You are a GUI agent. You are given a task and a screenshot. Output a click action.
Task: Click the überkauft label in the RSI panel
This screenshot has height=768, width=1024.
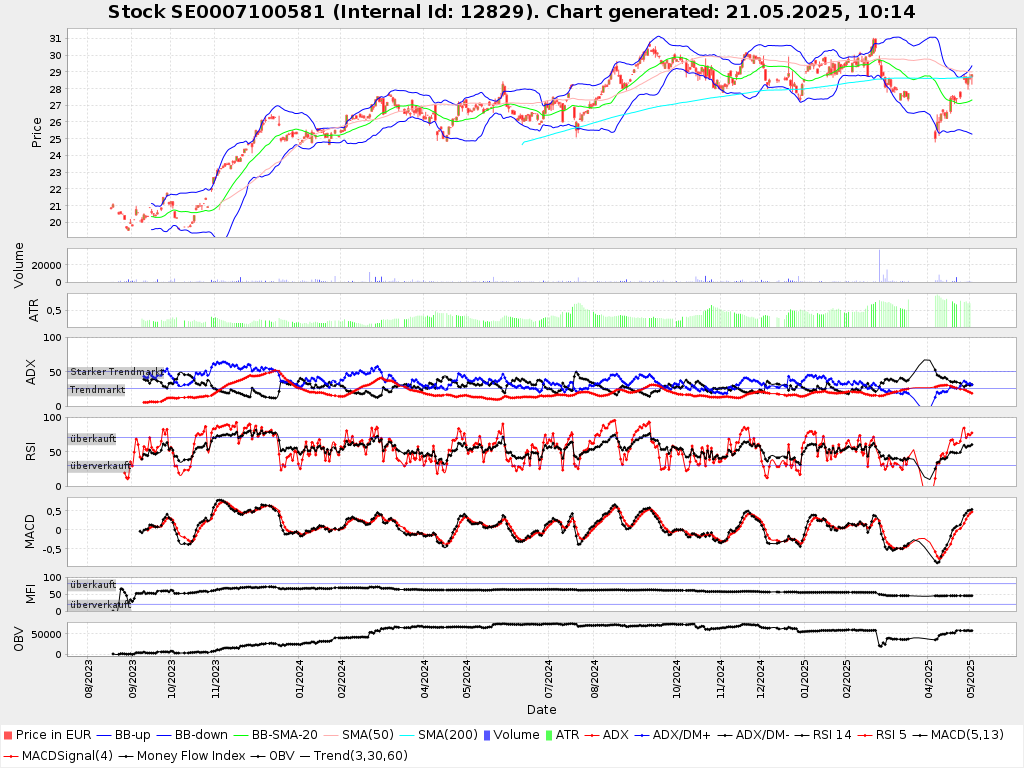(x=93, y=439)
